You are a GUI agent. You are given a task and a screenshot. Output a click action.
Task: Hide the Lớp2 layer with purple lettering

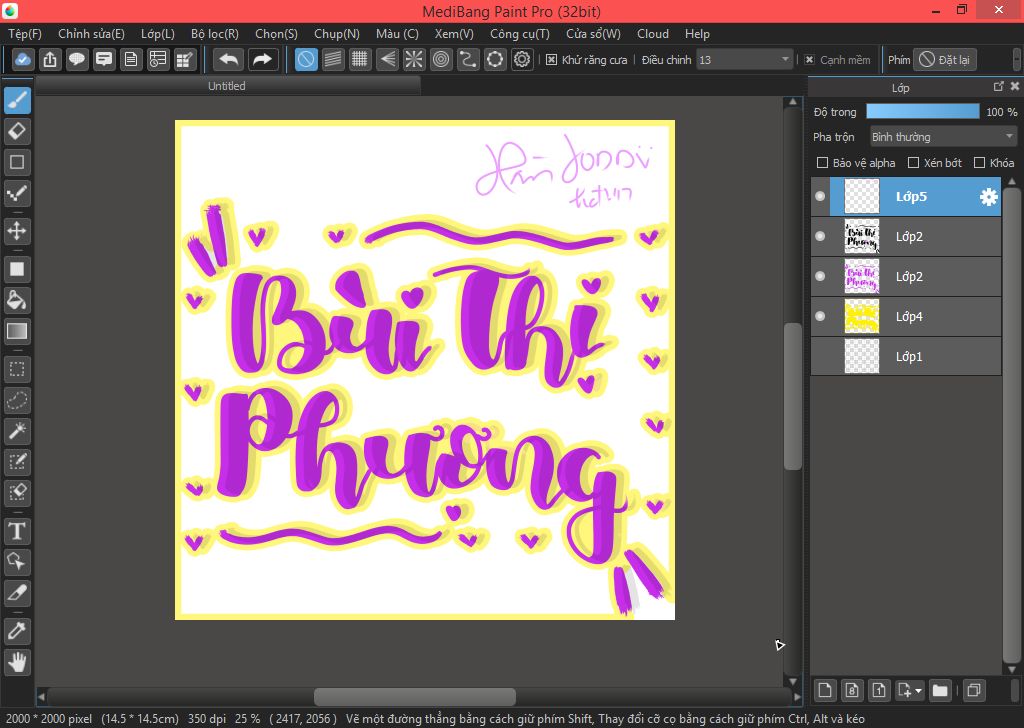coord(820,276)
